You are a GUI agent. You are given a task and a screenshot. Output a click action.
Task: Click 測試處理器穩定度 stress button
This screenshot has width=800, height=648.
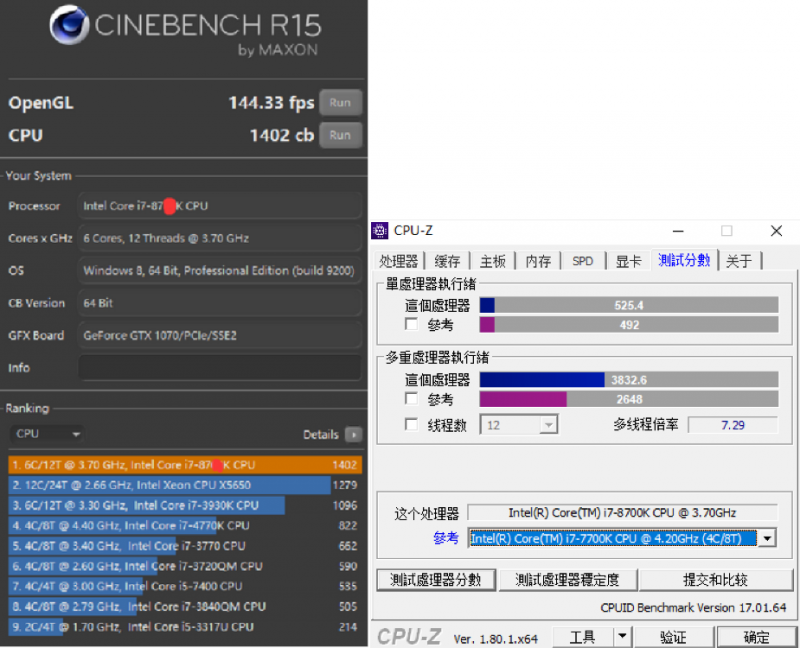coord(567,580)
